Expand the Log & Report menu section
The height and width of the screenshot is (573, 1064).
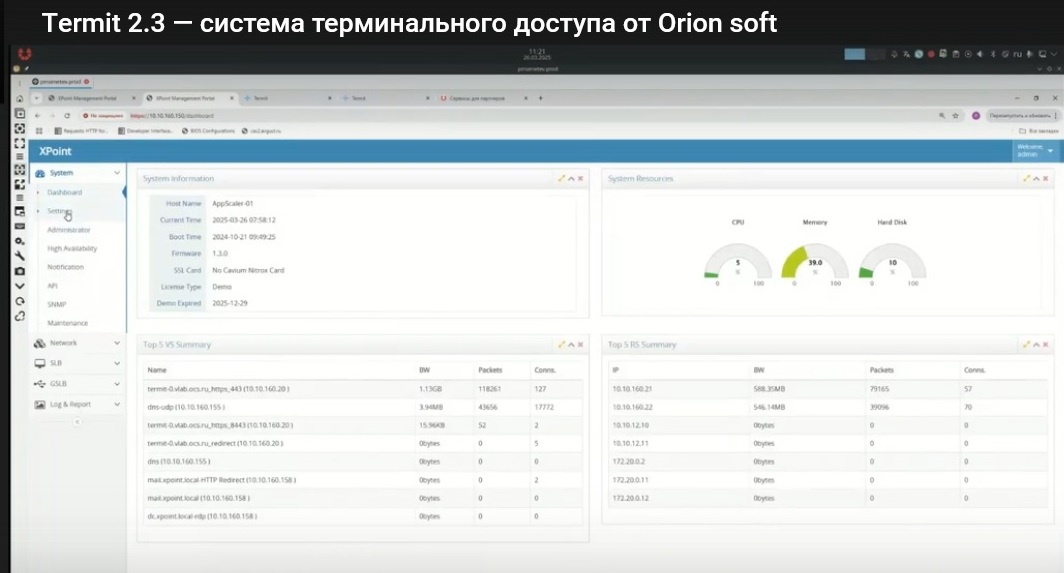(117, 405)
